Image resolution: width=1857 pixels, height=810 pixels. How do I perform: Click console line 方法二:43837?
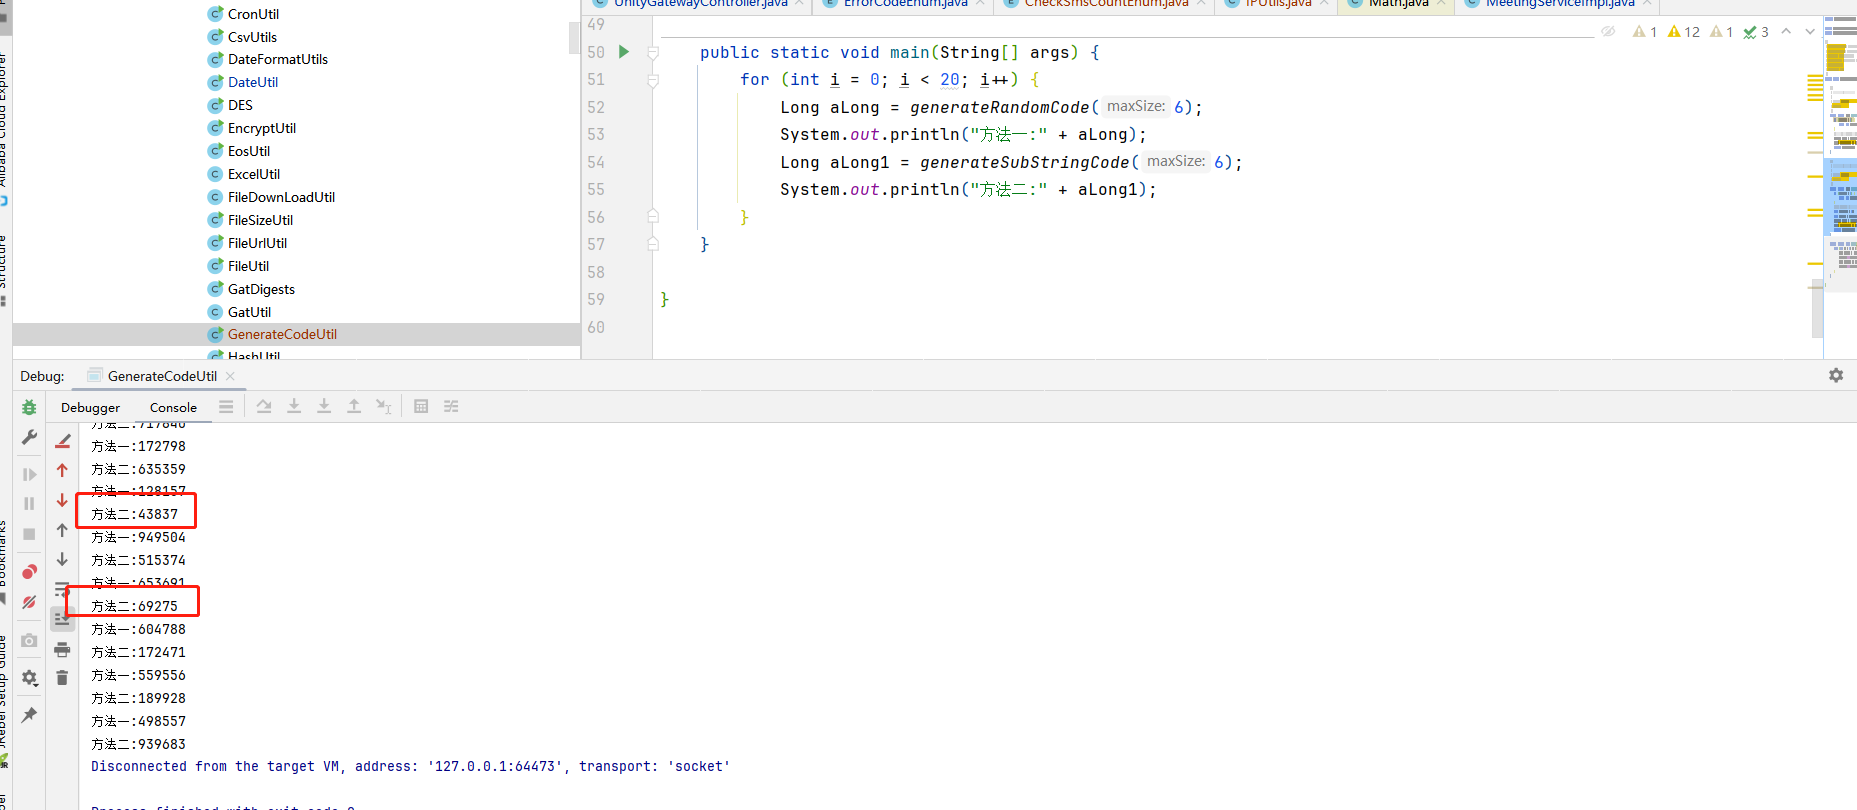click(x=134, y=514)
